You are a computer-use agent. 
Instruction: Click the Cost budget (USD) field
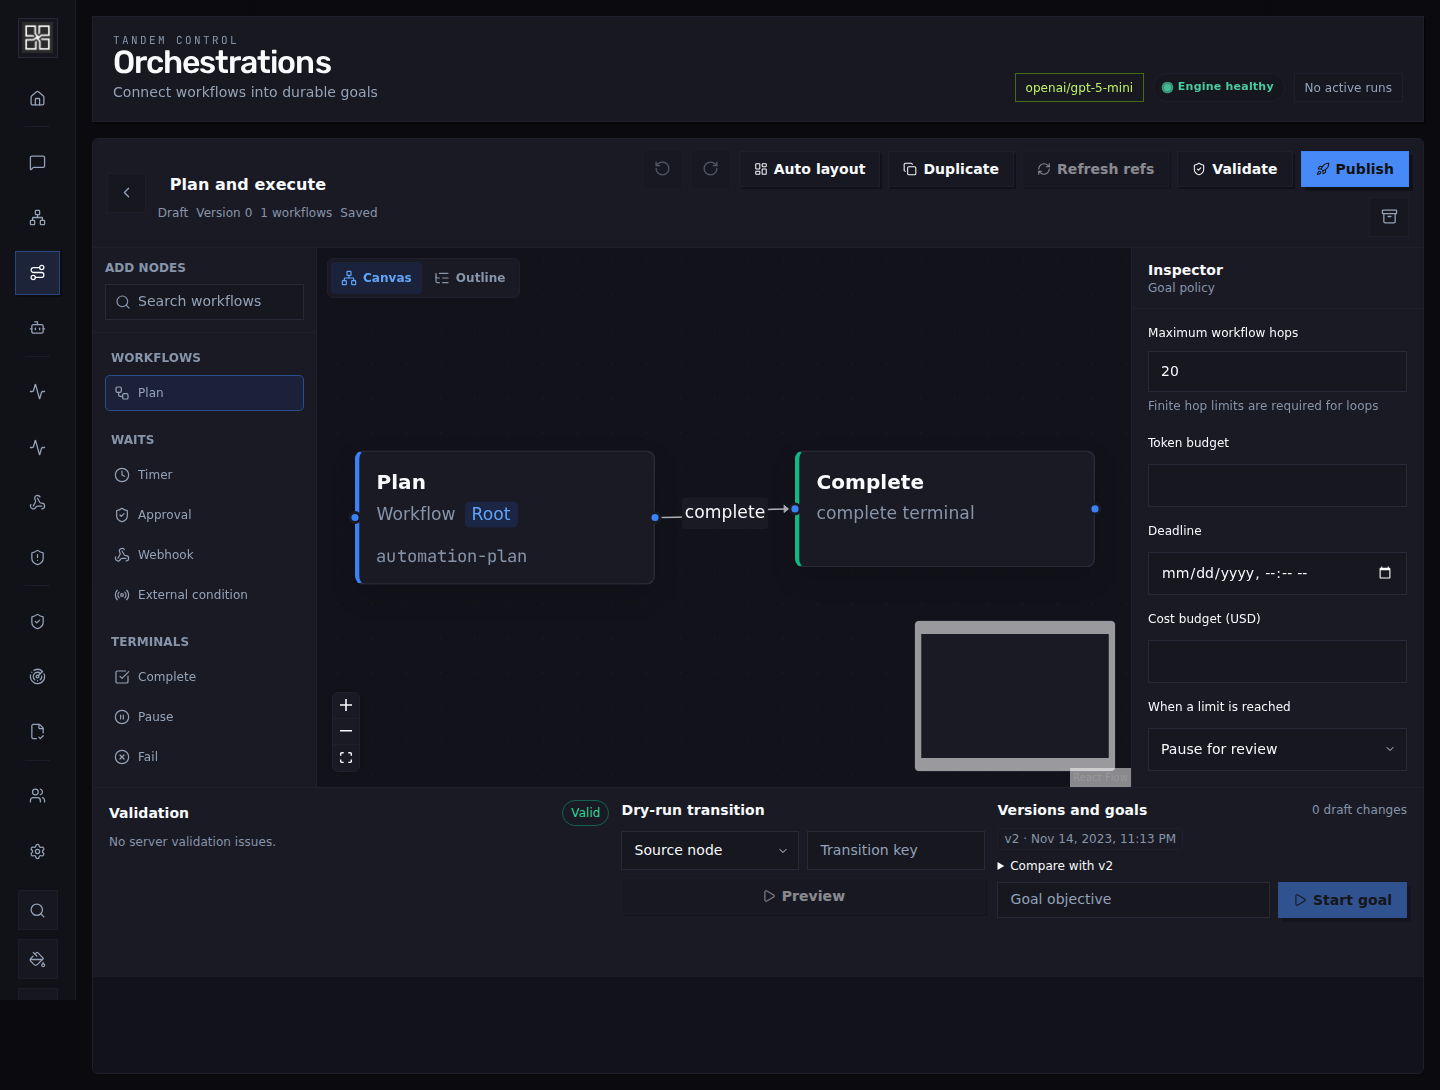coord(1277,661)
